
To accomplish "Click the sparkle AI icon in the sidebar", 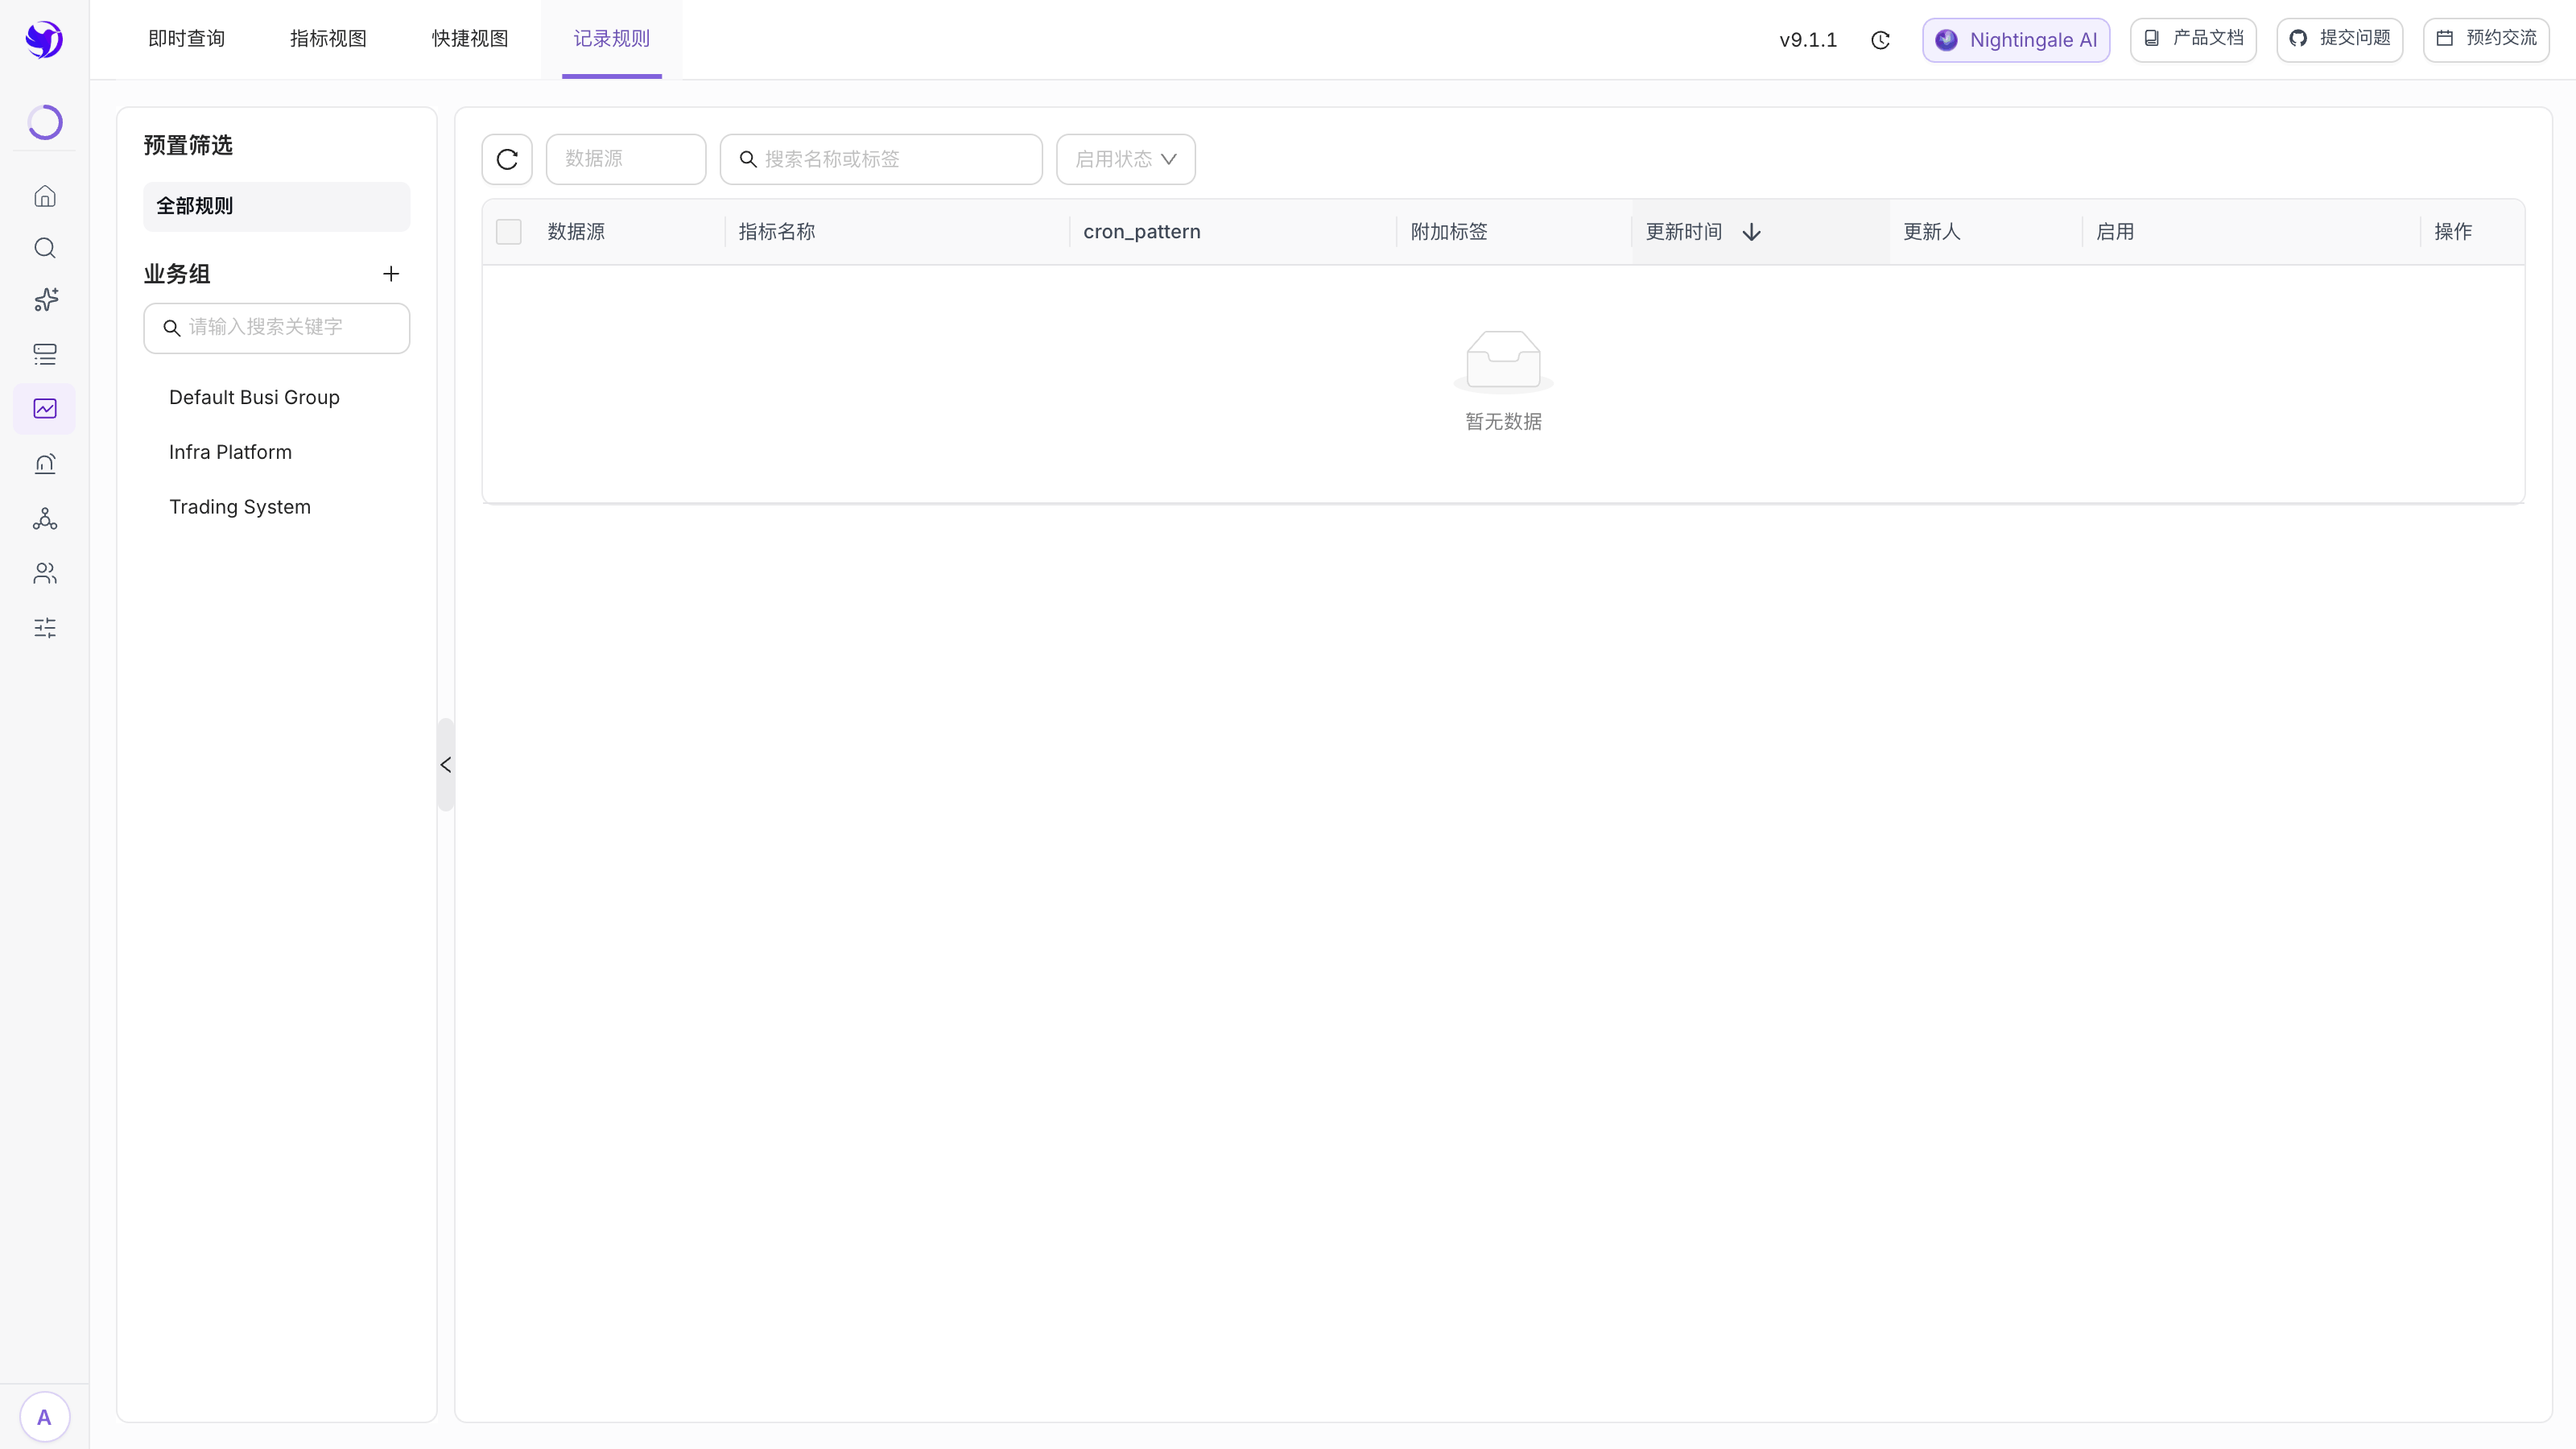I will (x=45, y=300).
